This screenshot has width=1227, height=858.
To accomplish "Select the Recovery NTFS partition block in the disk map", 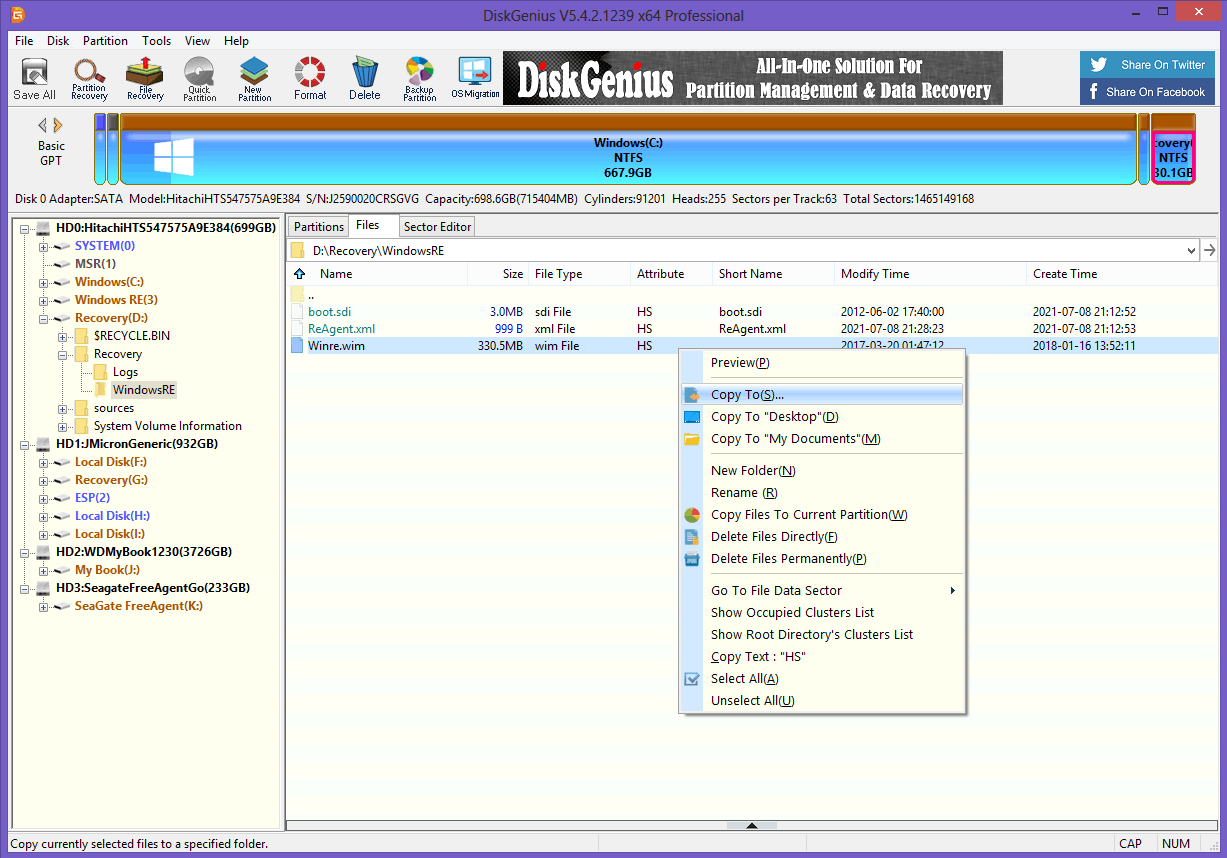I will (1173, 150).
